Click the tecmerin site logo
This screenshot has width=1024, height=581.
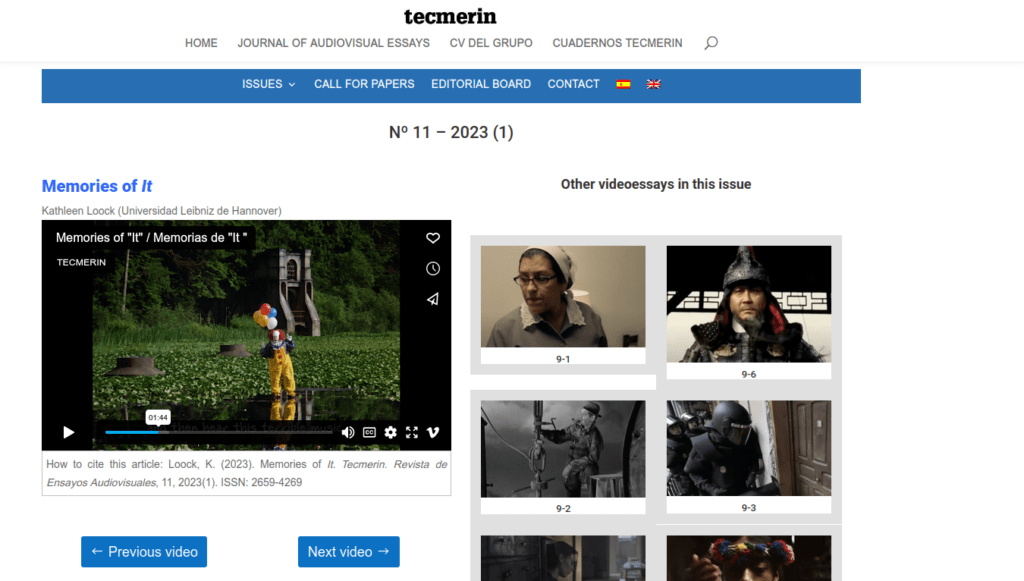pyautogui.click(x=450, y=16)
